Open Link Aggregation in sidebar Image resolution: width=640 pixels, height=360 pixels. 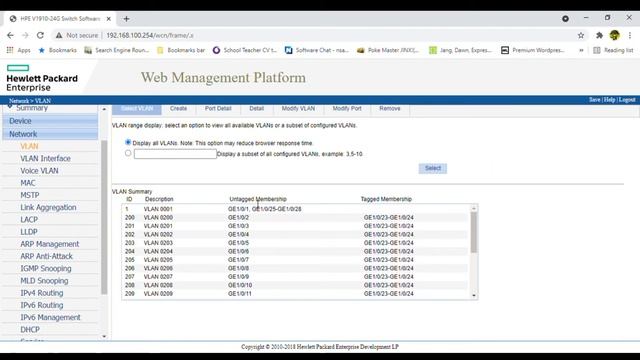[x=48, y=207]
